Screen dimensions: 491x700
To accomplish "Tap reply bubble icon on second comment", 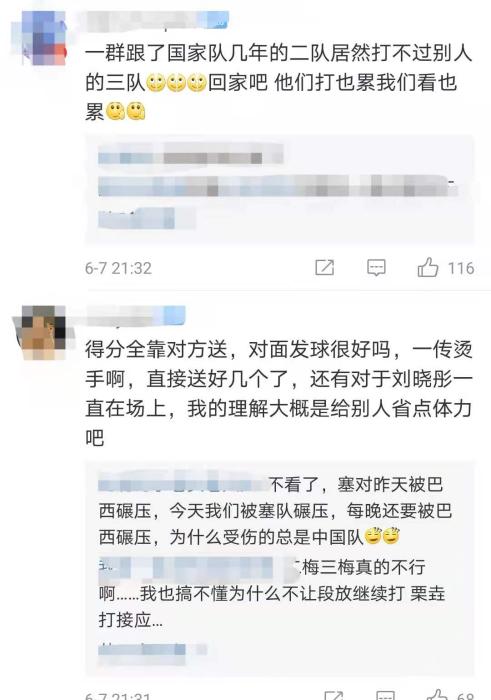I will pyautogui.click(x=385, y=696).
